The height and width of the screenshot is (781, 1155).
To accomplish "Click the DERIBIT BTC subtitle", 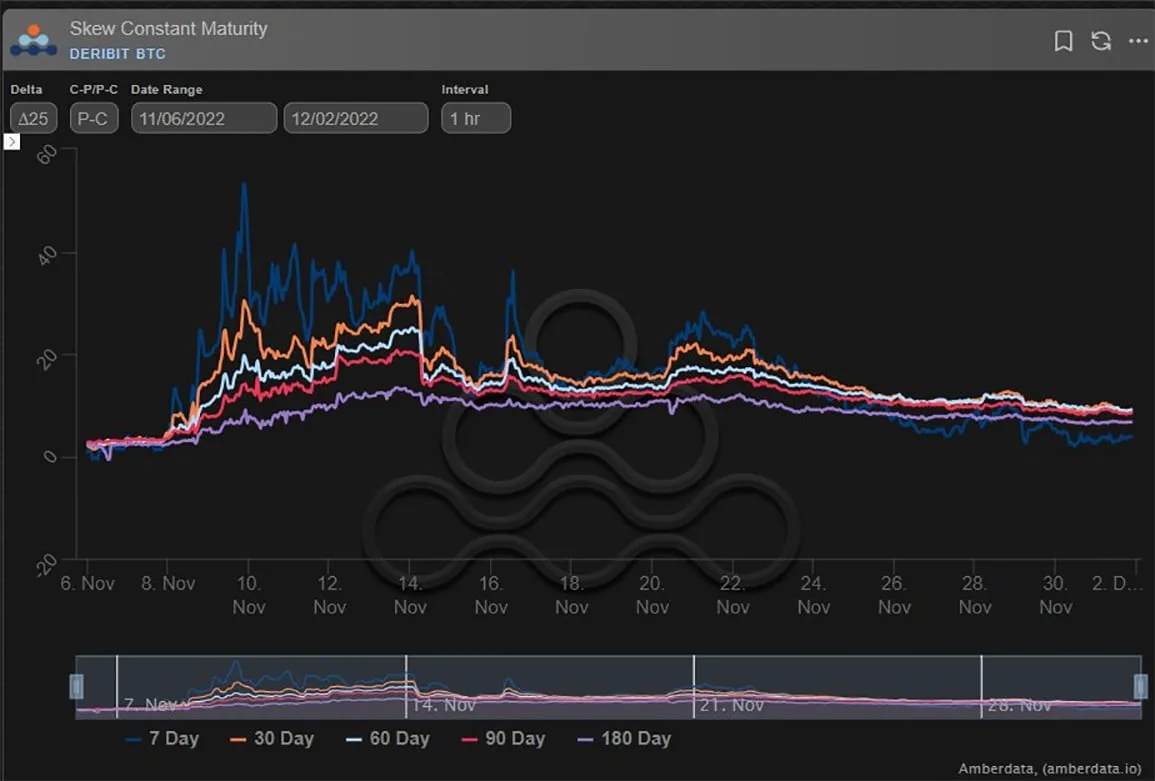I will (118, 54).
